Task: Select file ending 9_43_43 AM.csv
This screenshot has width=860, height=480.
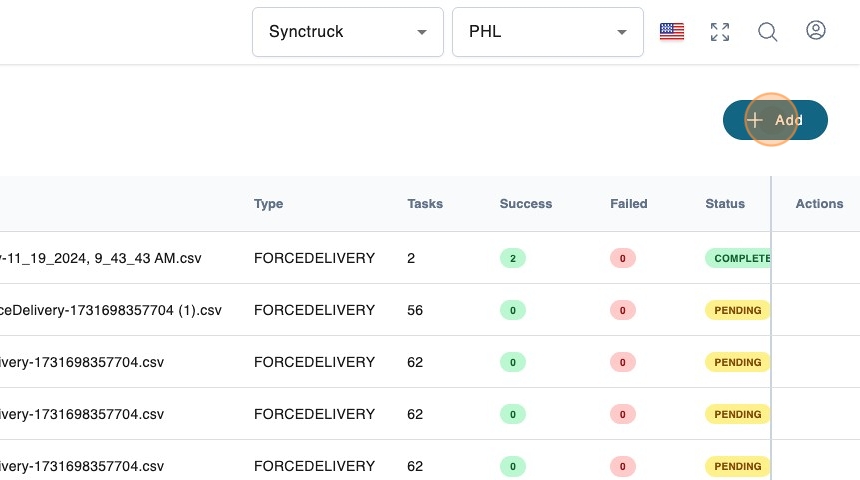Action: [x=100, y=258]
